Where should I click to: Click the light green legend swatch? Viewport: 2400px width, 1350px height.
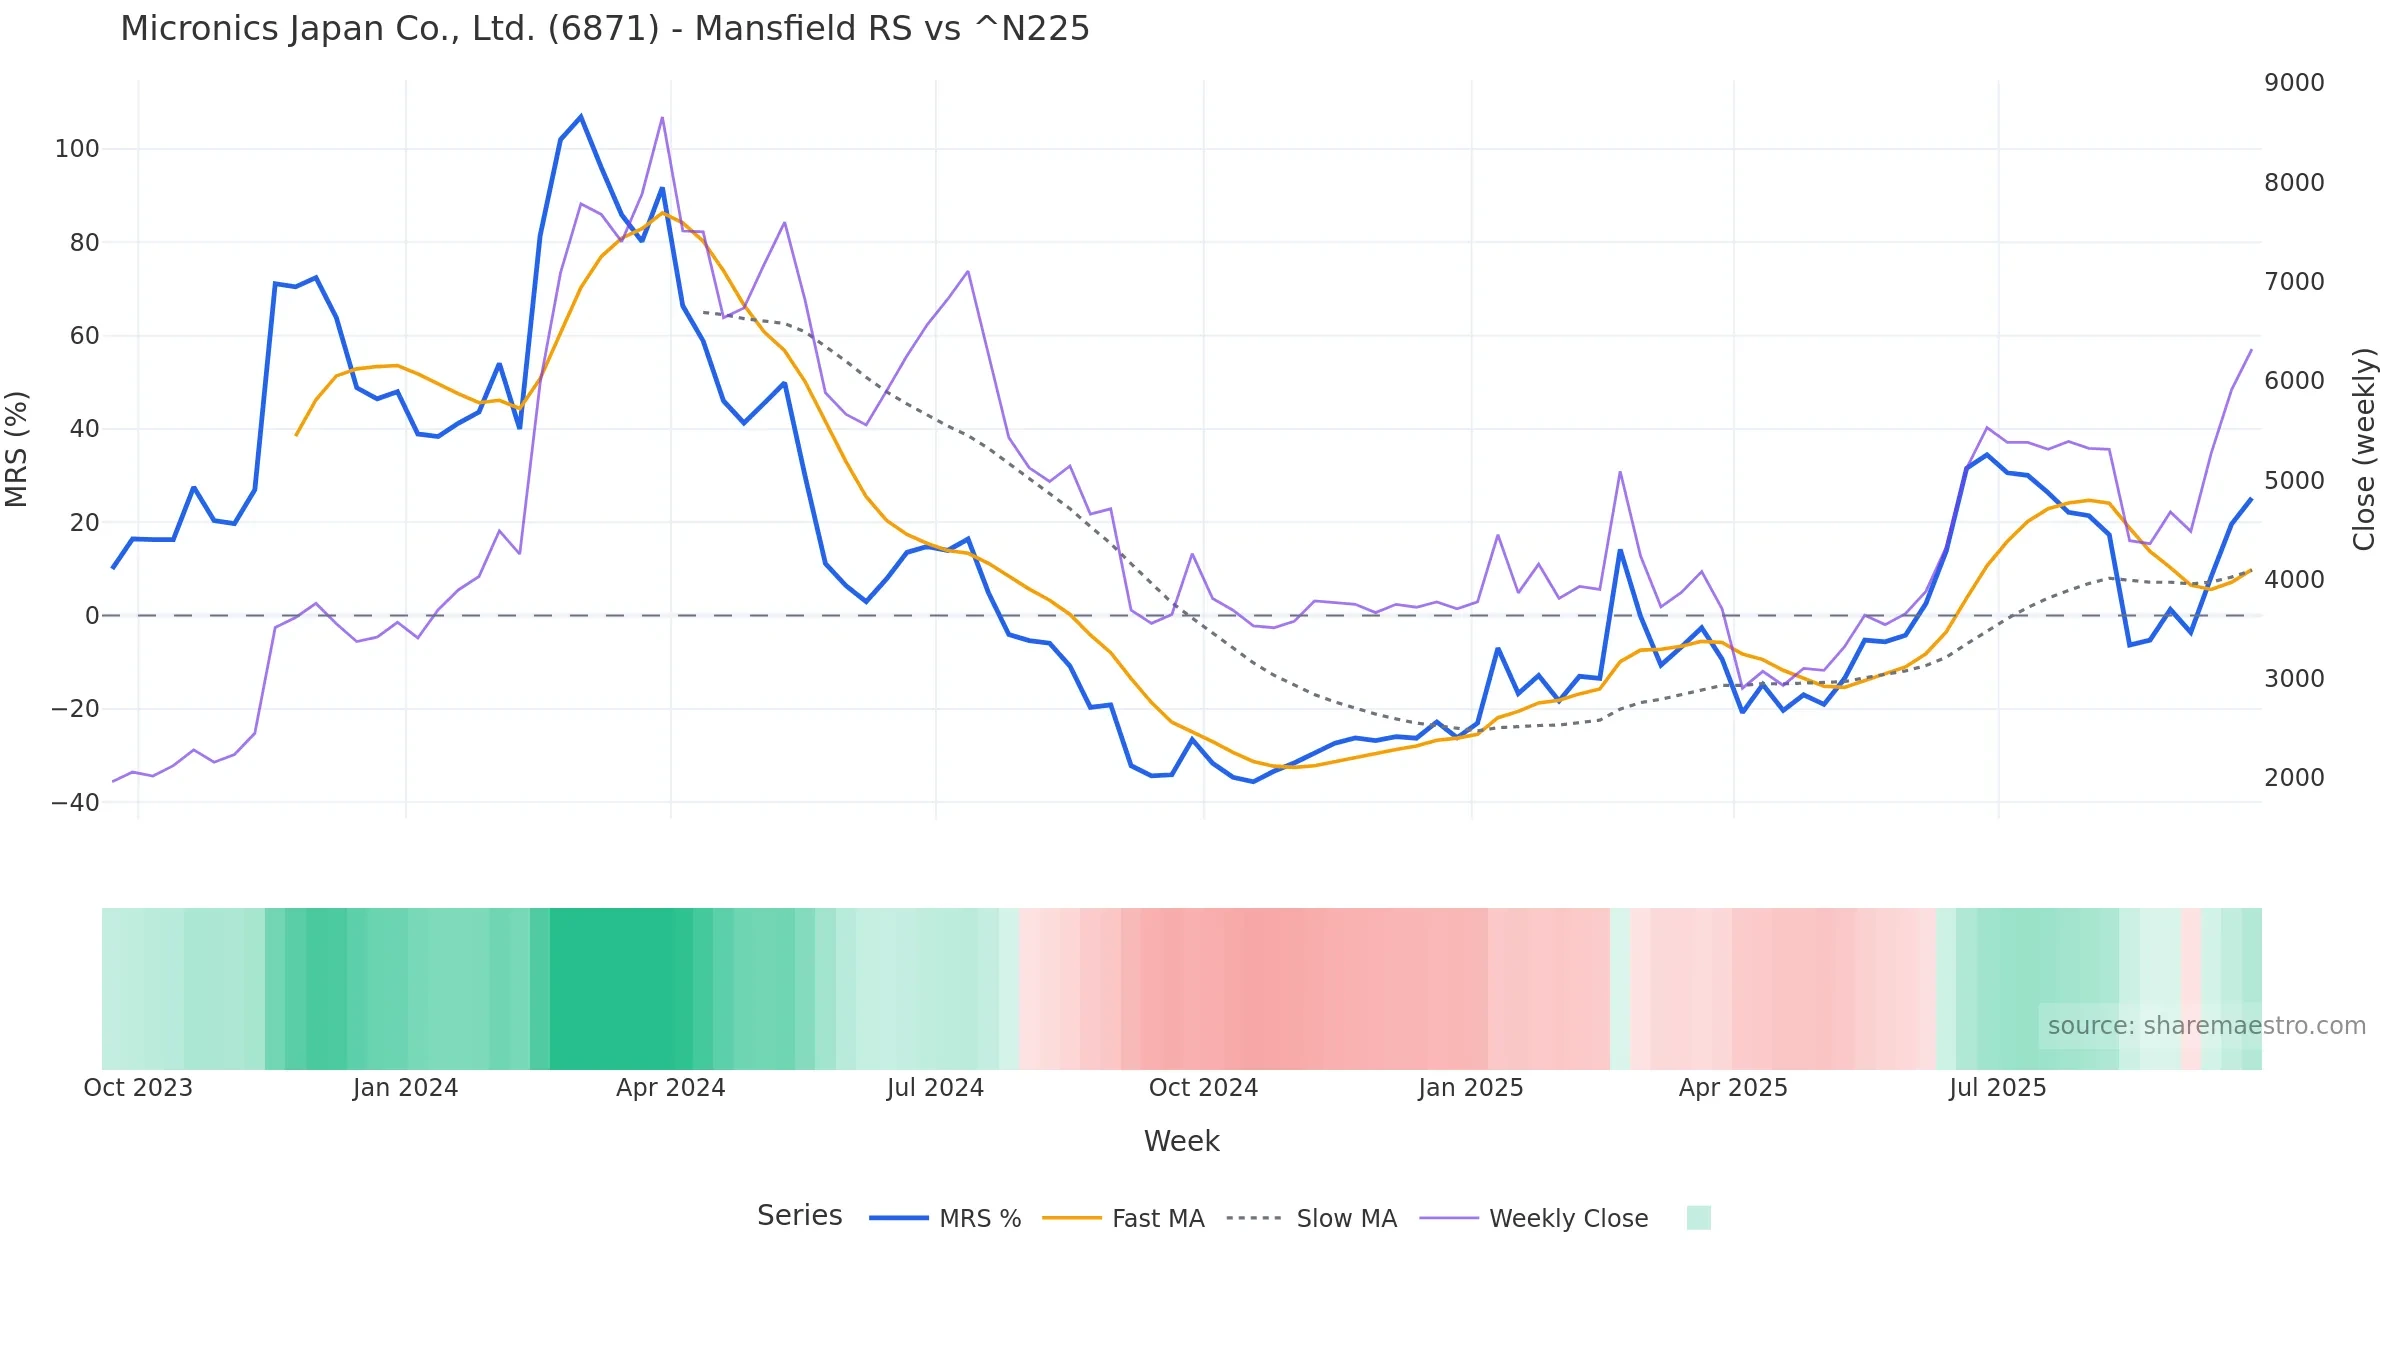coord(1698,1217)
